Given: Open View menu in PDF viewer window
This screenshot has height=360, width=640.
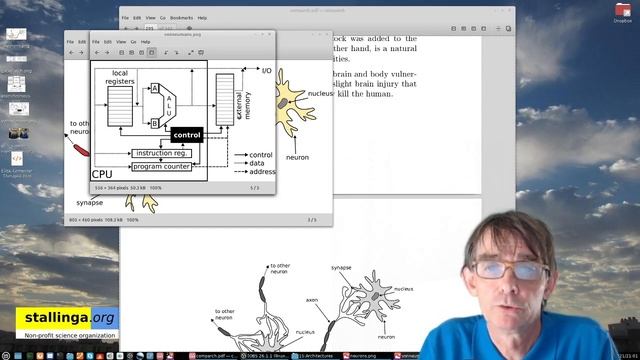Looking at the screenshot, I should [x=151, y=18].
